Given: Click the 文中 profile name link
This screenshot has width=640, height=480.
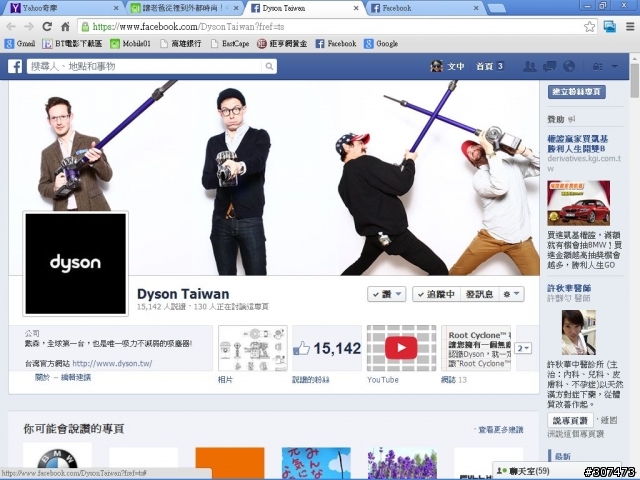Looking at the screenshot, I should pos(456,66).
